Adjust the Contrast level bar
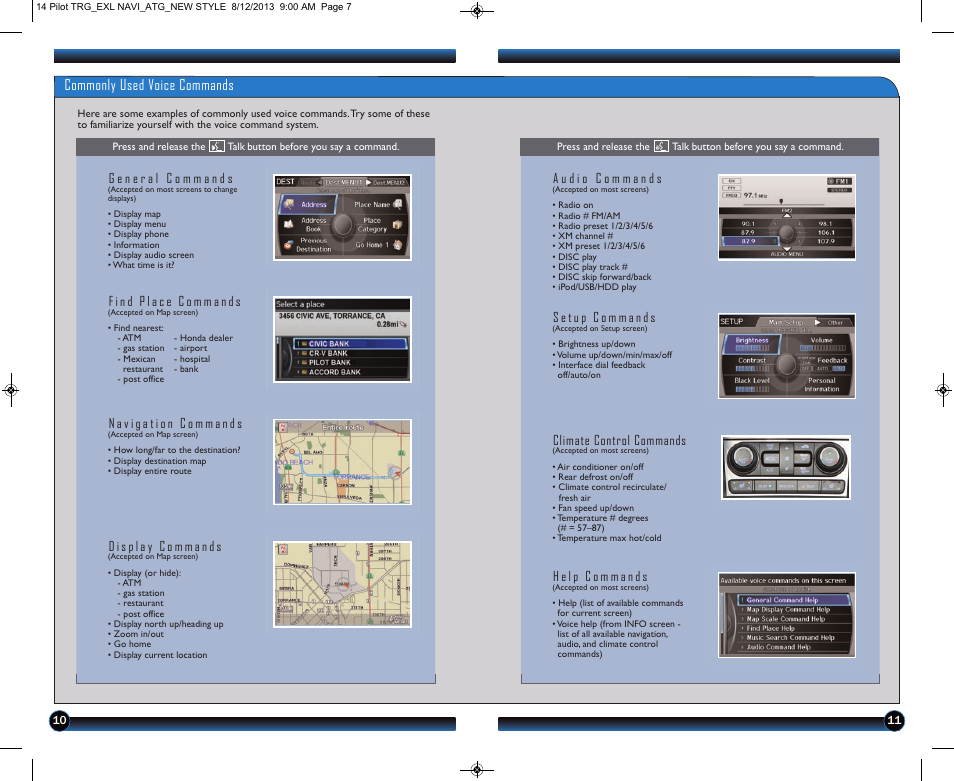The image size is (954, 781). (x=752, y=369)
